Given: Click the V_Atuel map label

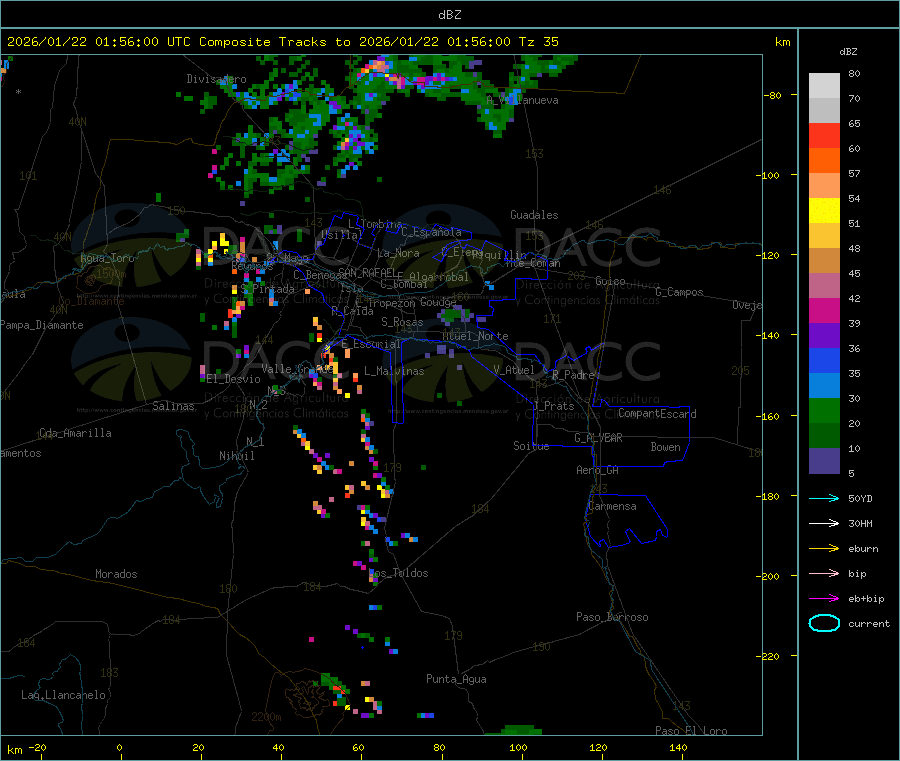Looking at the screenshot, I should (x=514, y=370).
